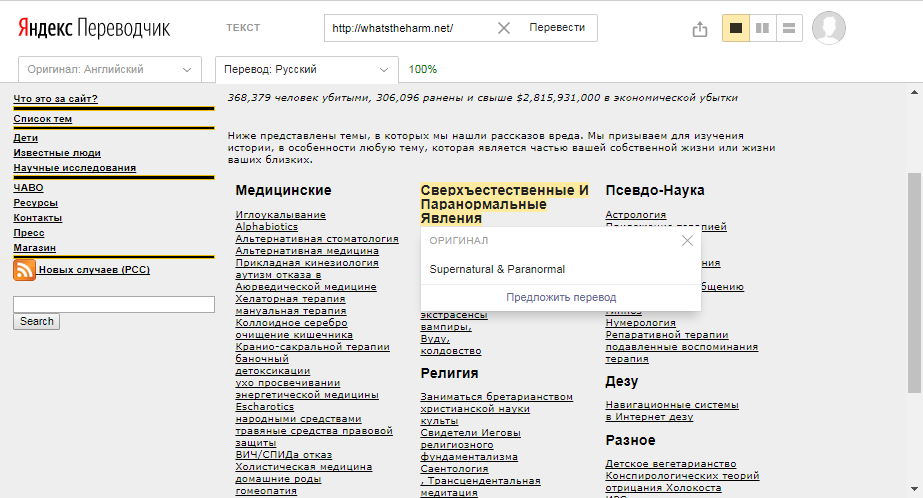Open the Прикладная кинезиология link
This screenshot has width=923, height=498.
(307, 263)
